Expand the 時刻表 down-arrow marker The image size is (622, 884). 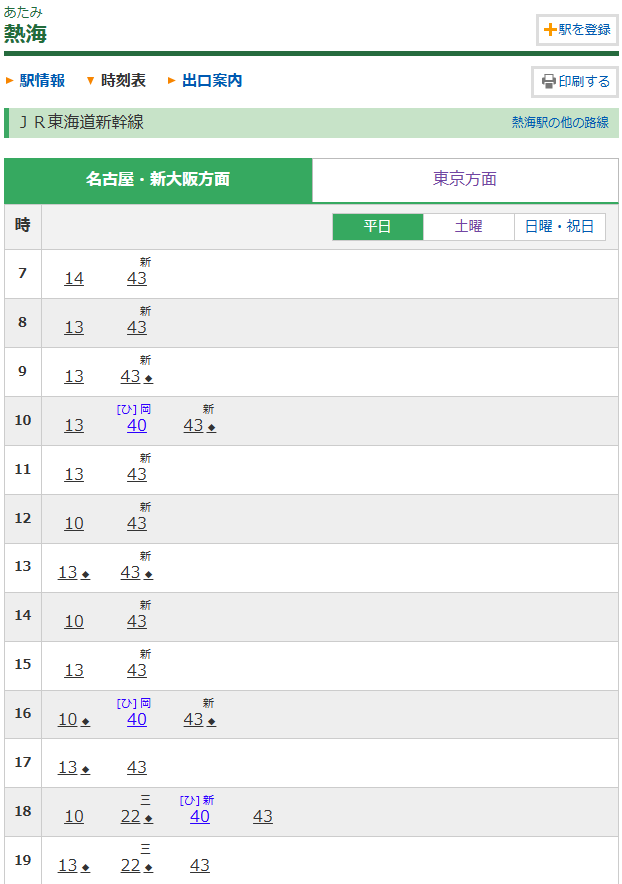coord(91,80)
